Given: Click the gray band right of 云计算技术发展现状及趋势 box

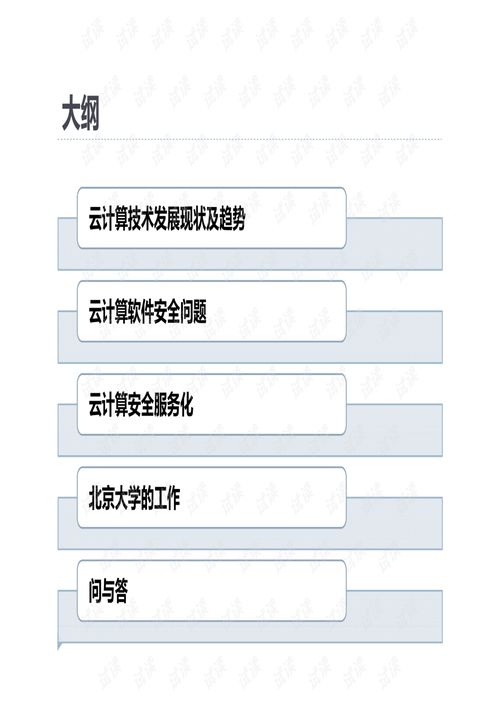Looking at the screenshot, I should (x=395, y=244).
